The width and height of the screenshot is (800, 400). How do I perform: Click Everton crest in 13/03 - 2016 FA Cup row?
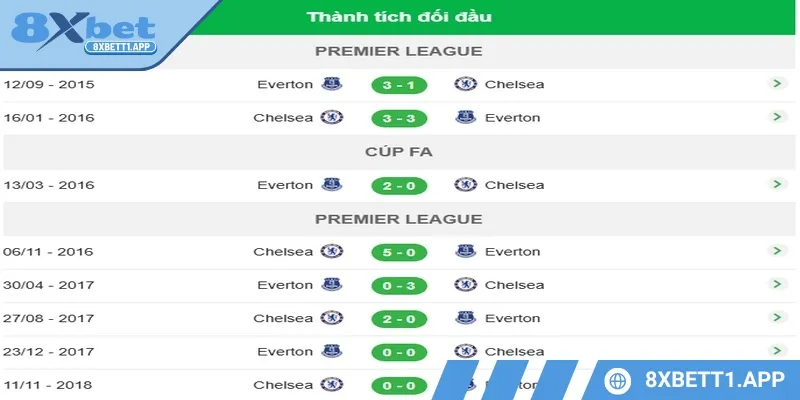click(332, 185)
